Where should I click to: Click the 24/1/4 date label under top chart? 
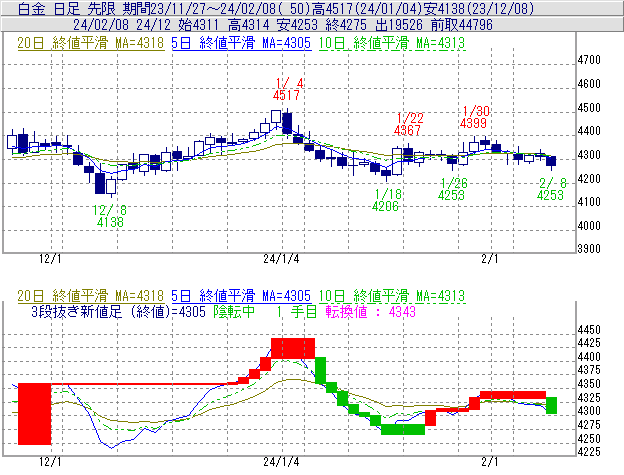[281, 259]
